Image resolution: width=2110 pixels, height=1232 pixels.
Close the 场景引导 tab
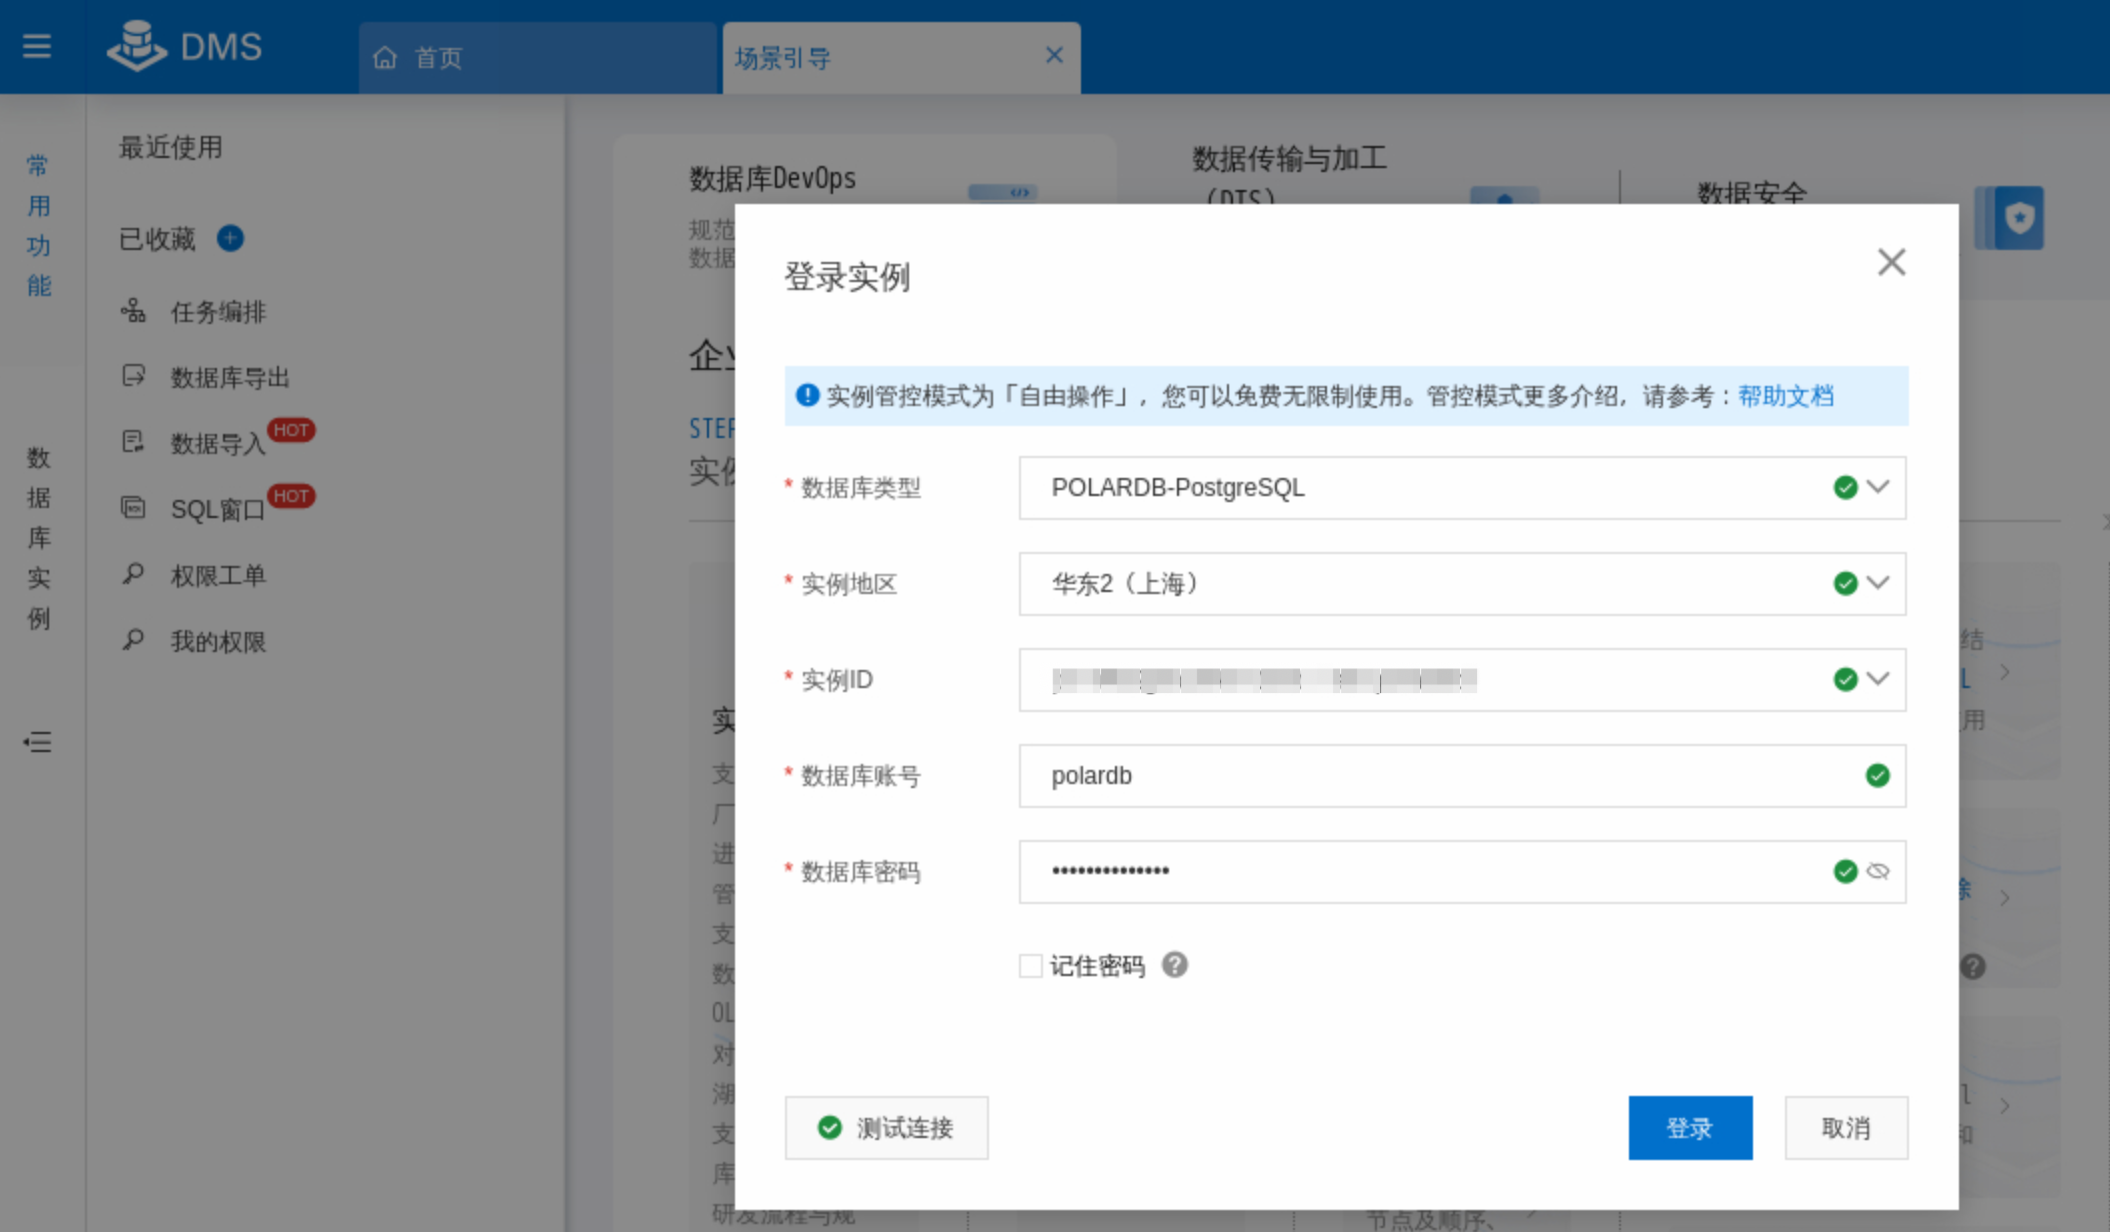coord(1054,55)
